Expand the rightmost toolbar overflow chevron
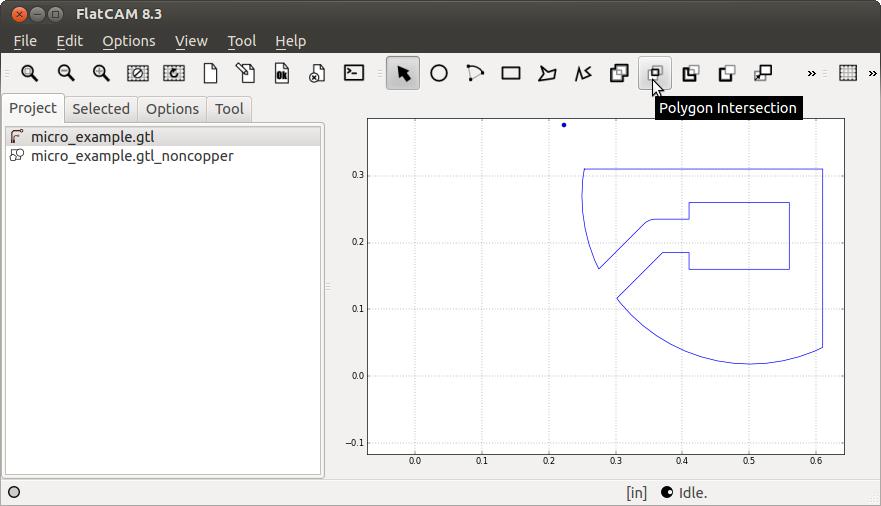This screenshot has height=506, width=881. [872, 73]
